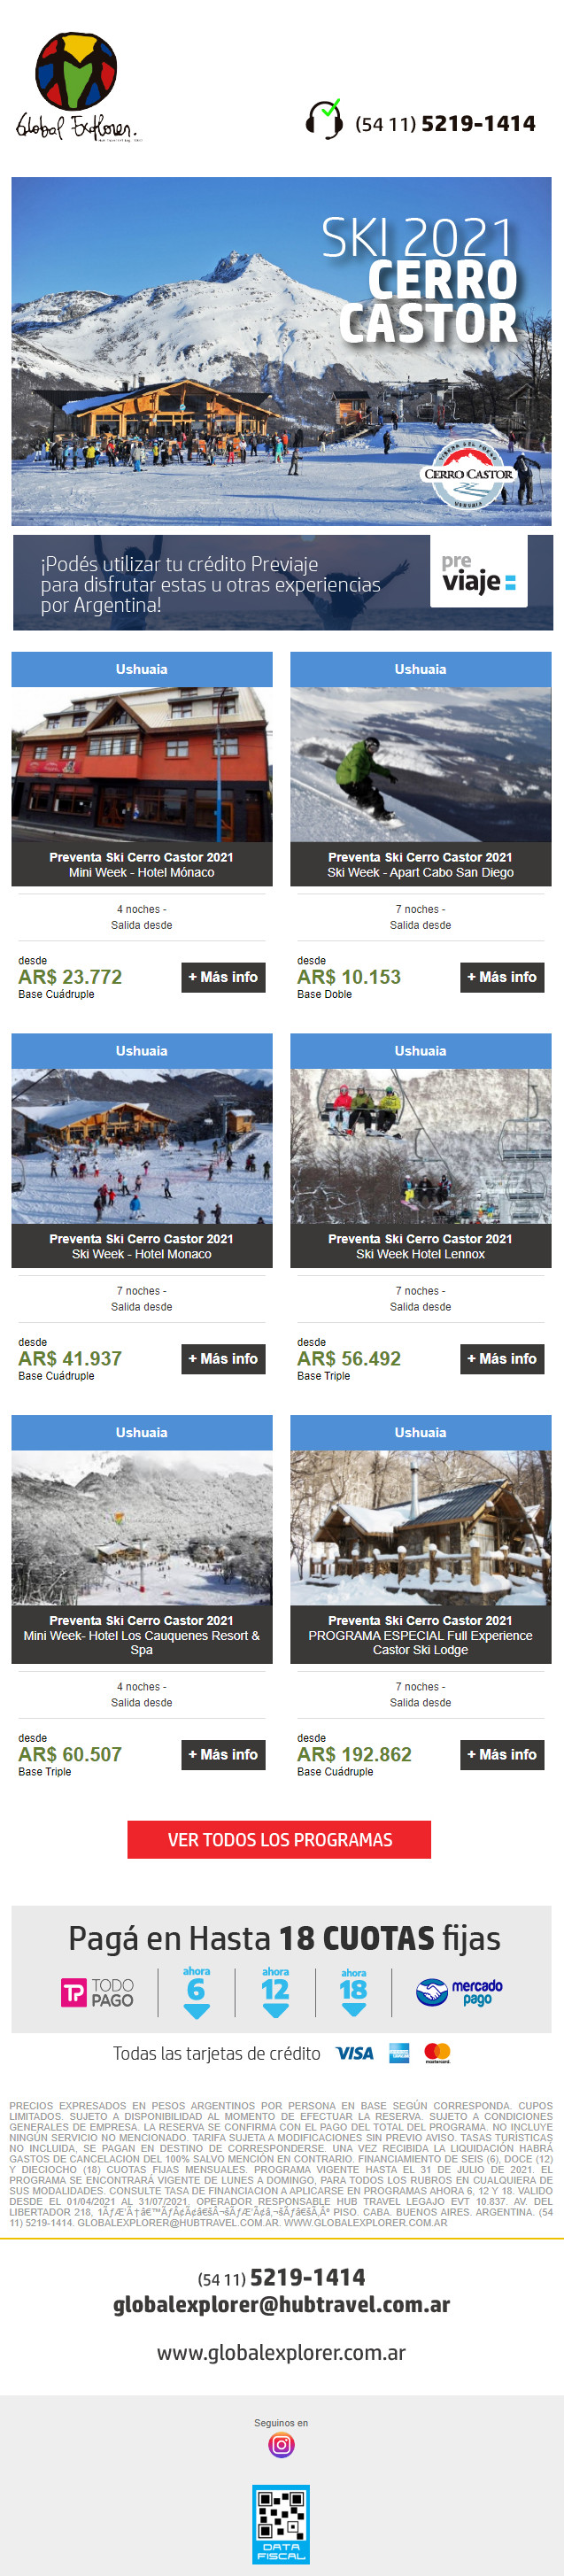The image size is (564, 2576).
Task: Open the Ski 2021 Cerro Castor banner
Action: pyautogui.click(x=281, y=351)
